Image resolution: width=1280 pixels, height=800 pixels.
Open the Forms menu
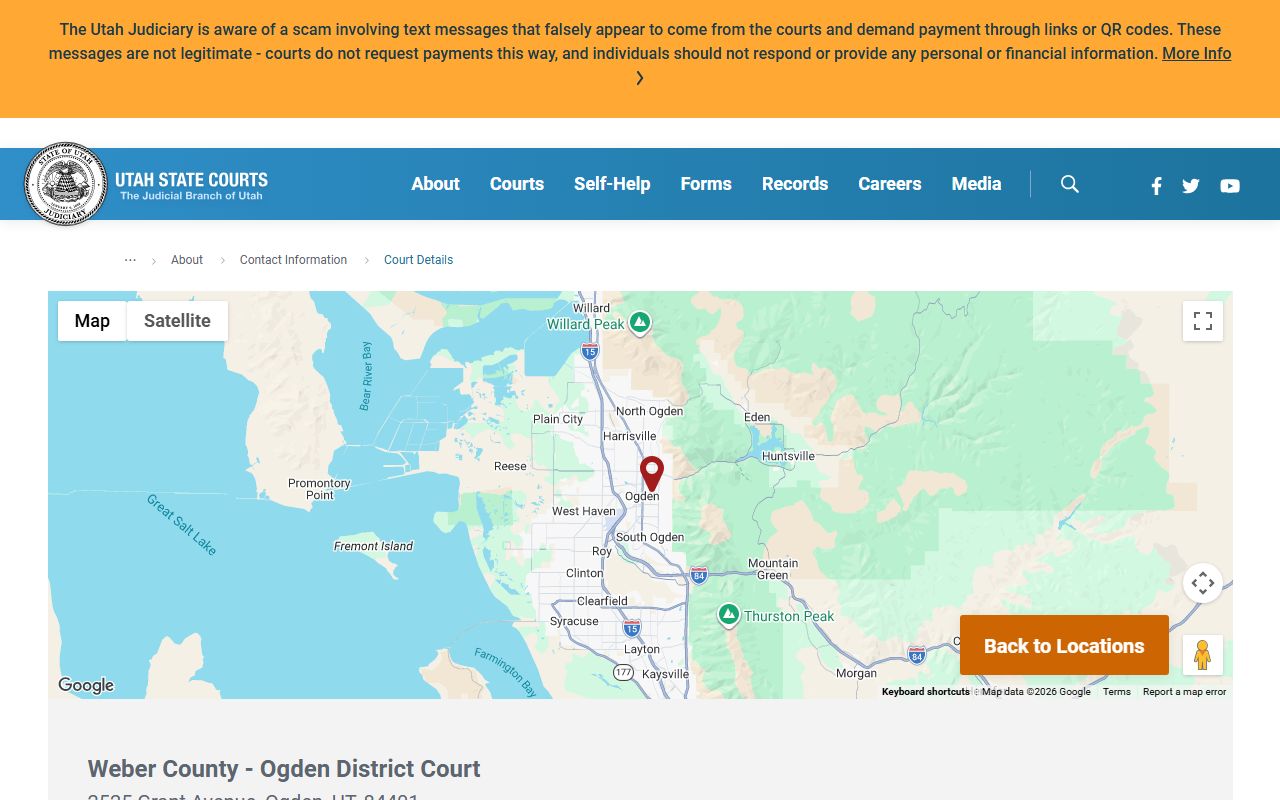706,184
